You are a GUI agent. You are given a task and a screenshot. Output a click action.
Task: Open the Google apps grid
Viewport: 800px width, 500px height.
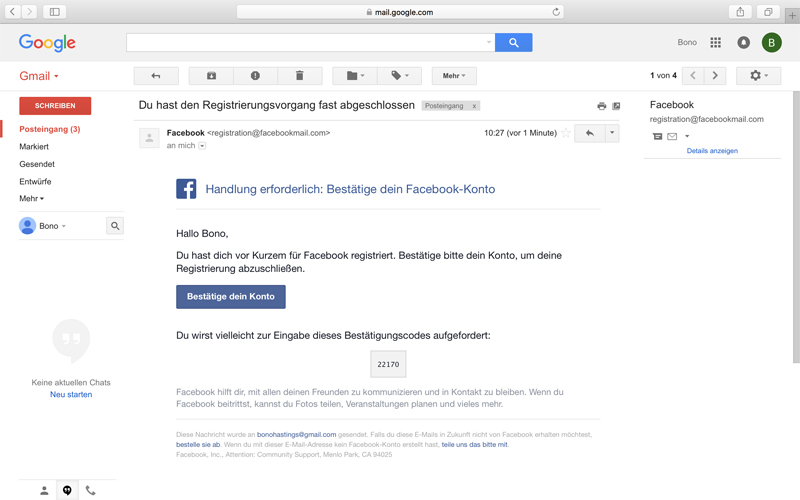tap(715, 42)
